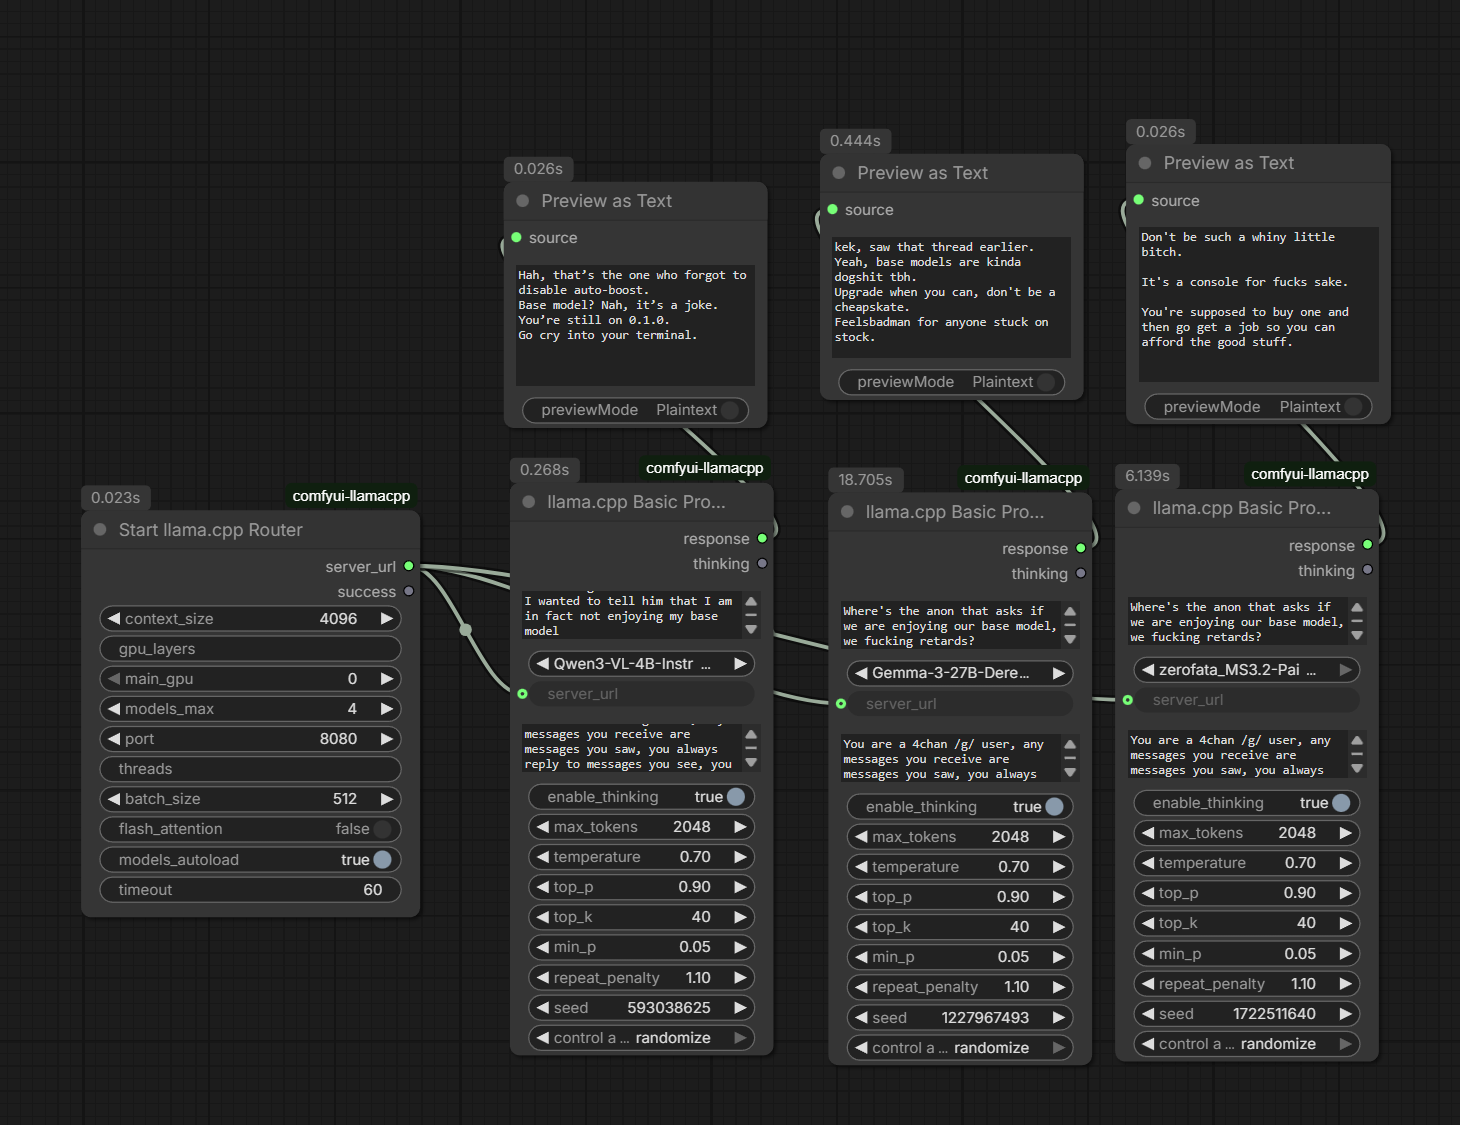Viewport: 1460px width, 1125px height.
Task: Click the server_url output connector on the Router node
Action: coord(409,566)
